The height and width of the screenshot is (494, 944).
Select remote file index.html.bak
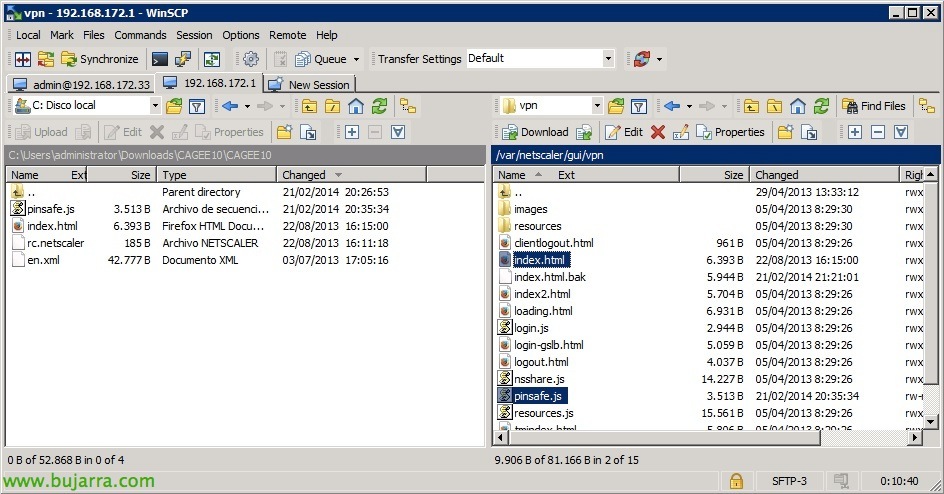point(550,277)
